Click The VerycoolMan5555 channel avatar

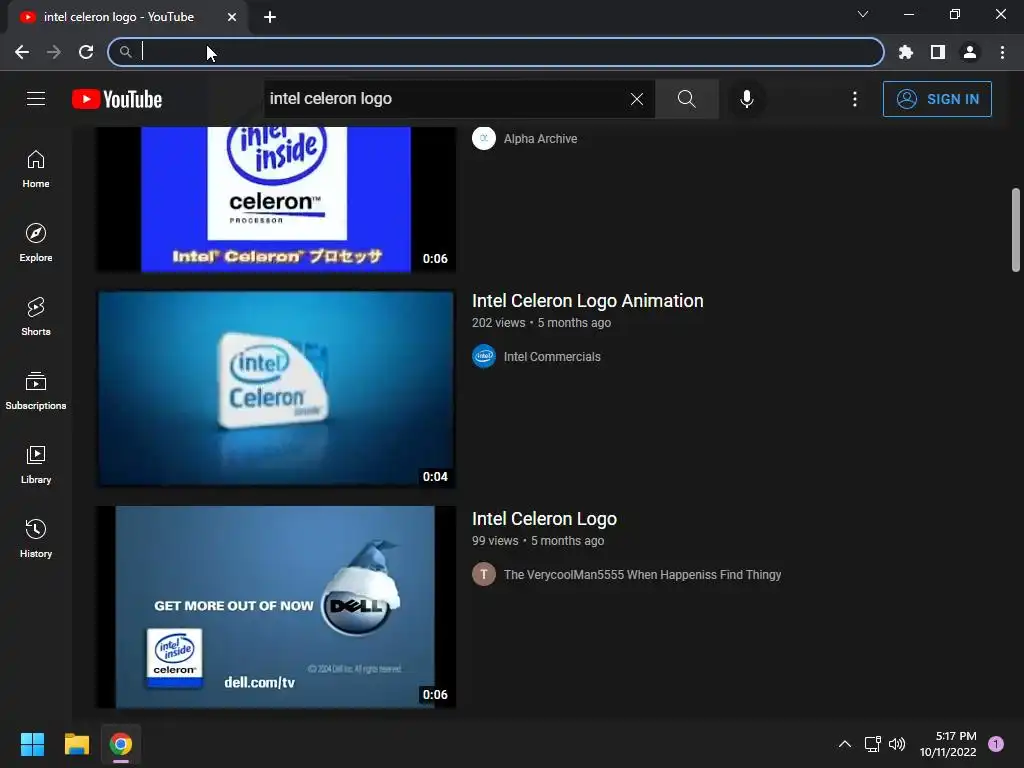(484, 574)
